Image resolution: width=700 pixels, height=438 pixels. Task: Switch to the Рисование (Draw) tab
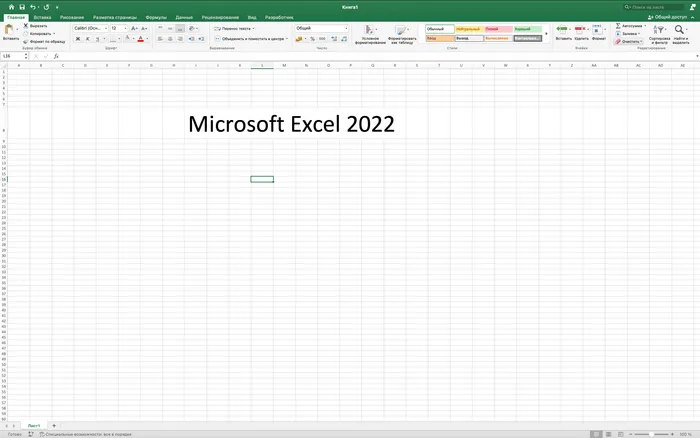coord(72,17)
